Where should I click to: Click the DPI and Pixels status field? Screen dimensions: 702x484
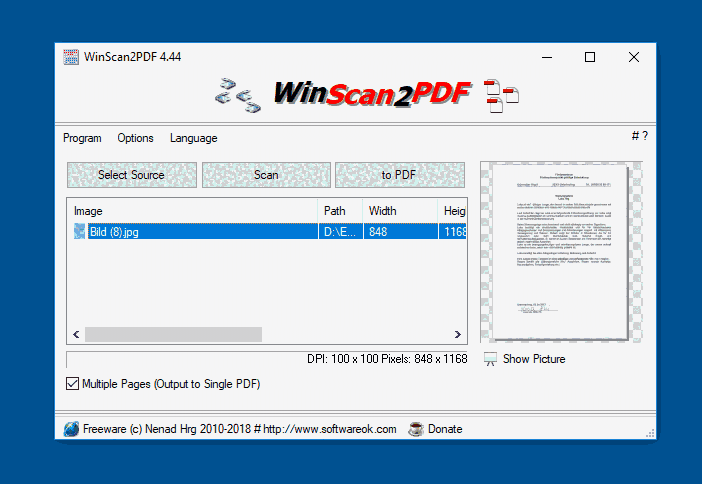(x=267, y=359)
